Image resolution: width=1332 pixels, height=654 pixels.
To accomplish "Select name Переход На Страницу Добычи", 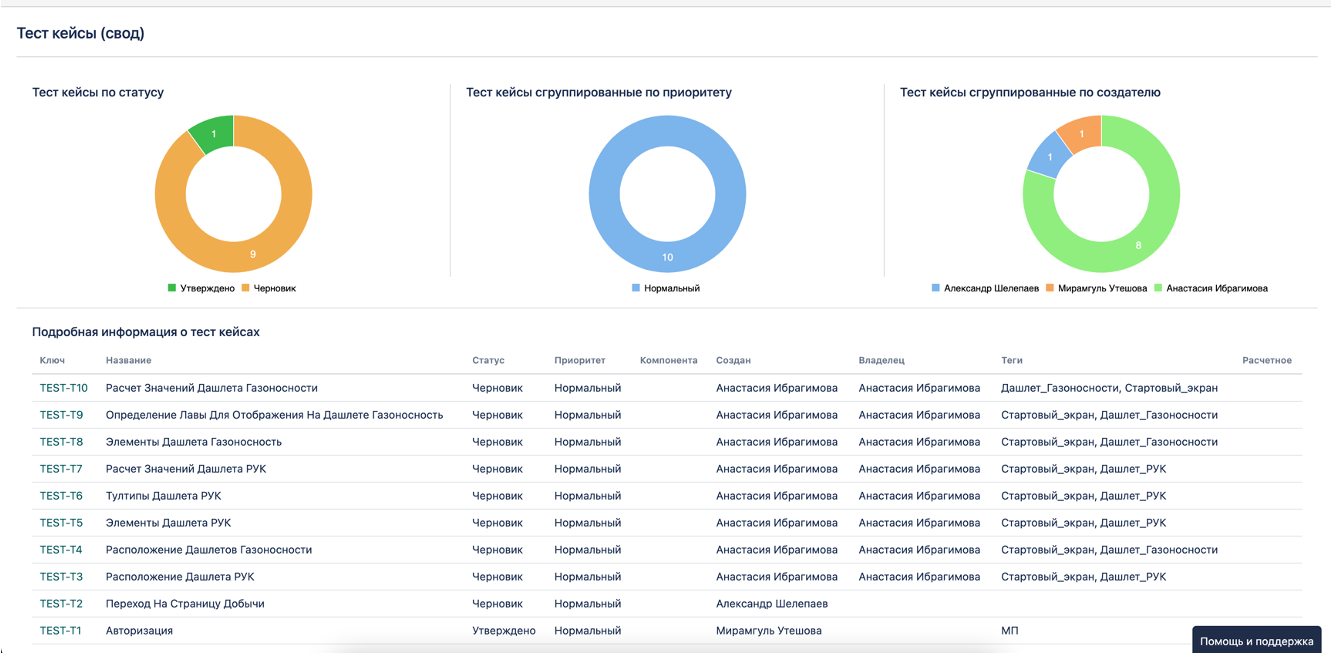I will [185, 604].
